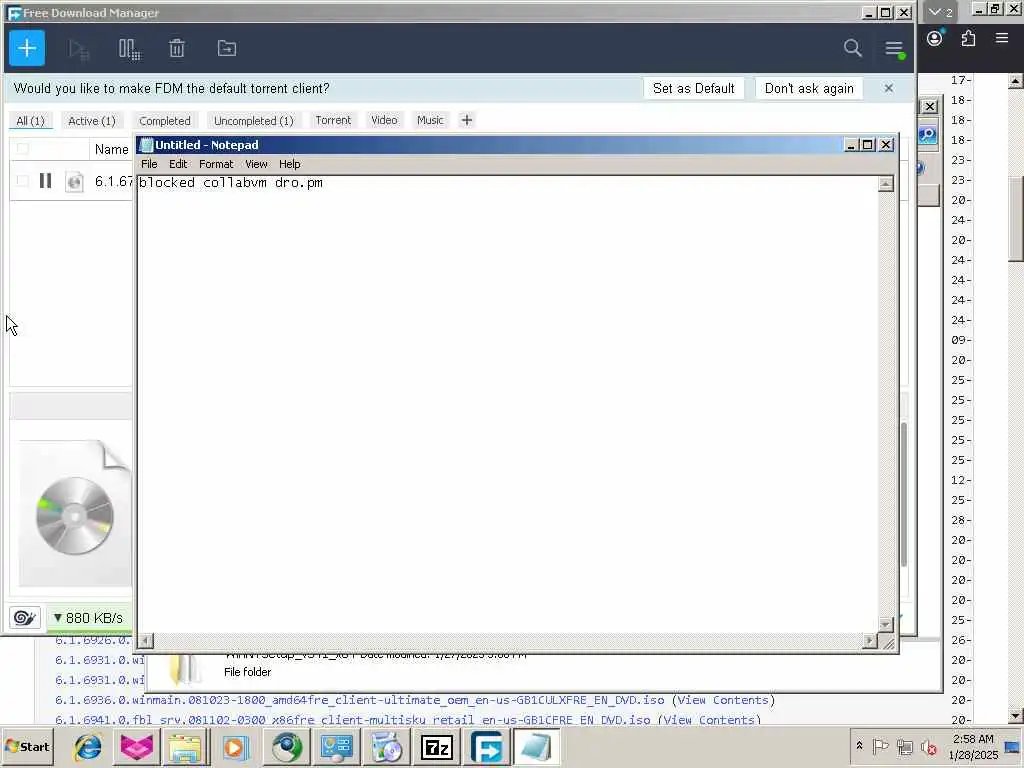Image resolution: width=1024 pixels, height=768 pixels.
Task: Select the Uncompleted (1) filter tab
Action: 254,121
